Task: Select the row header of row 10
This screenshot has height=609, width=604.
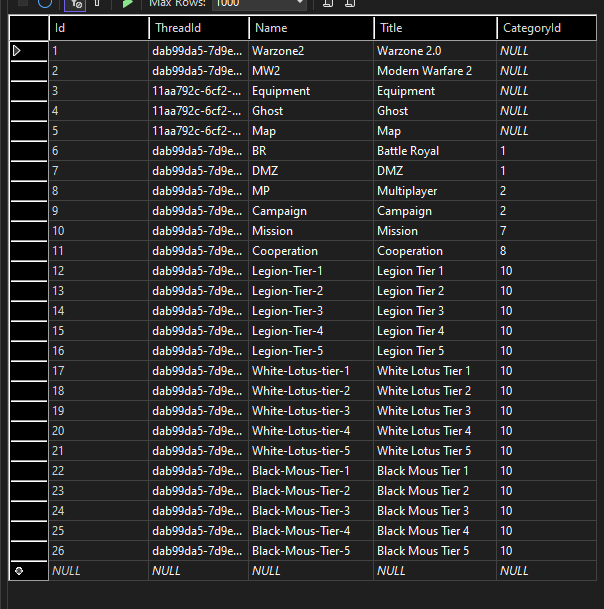Action: pos(29,231)
